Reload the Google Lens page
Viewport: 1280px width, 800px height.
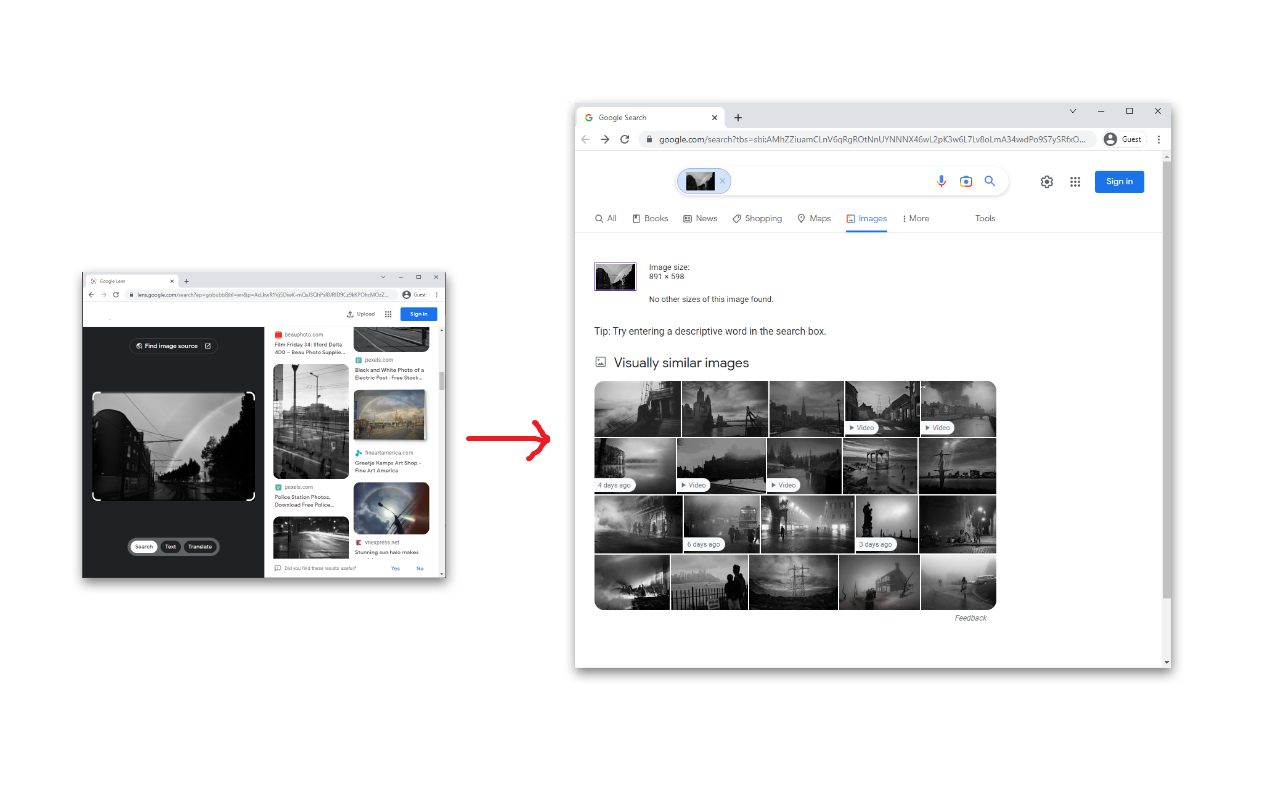[116, 294]
